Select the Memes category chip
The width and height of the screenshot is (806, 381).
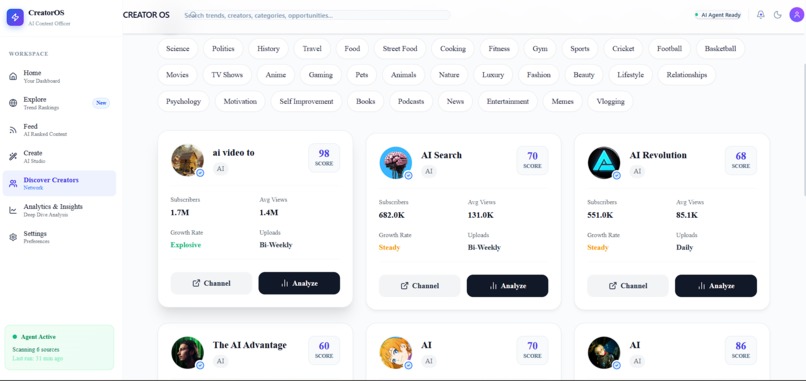pyautogui.click(x=562, y=101)
